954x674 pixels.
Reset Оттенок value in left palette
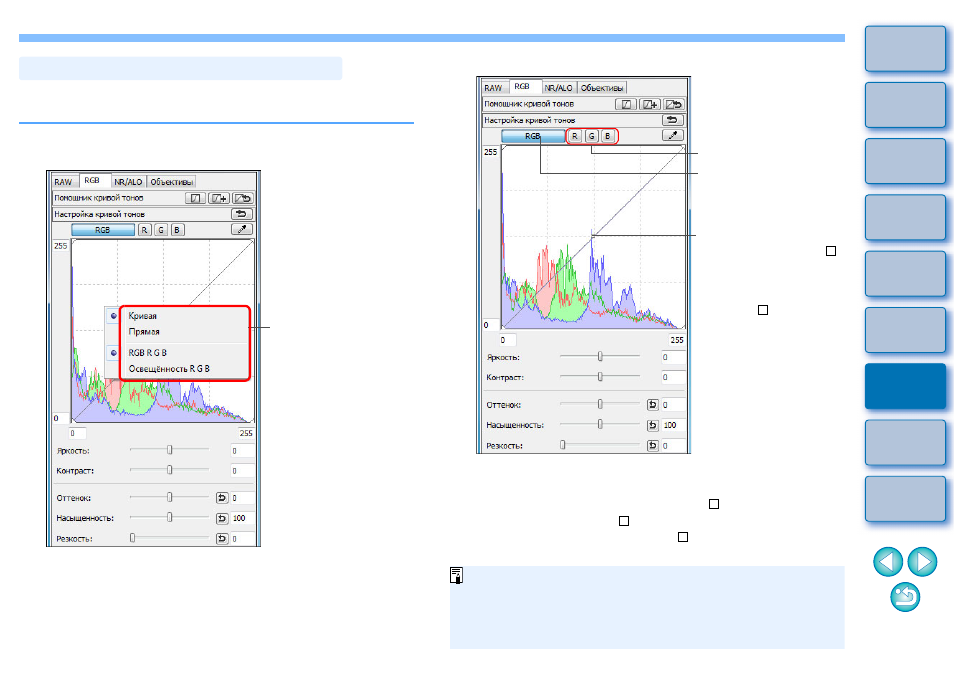point(222,498)
